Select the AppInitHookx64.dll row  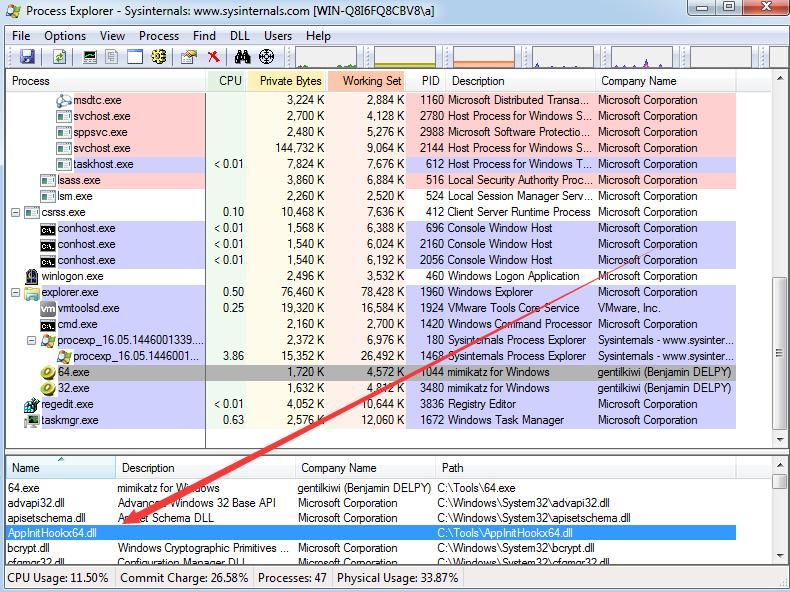click(x=371, y=533)
